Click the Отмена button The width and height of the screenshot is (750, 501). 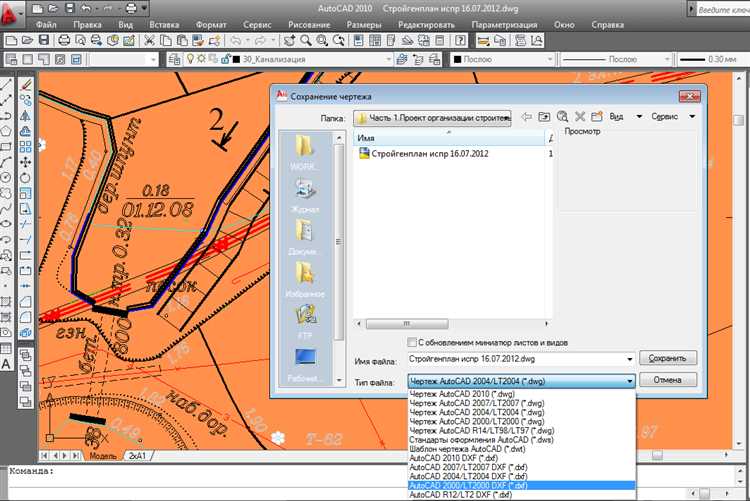coord(668,380)
